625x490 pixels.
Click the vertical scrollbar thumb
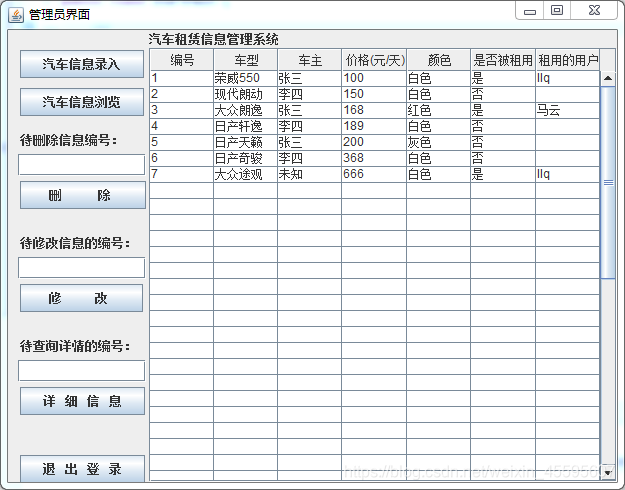[x=608, y=183]
